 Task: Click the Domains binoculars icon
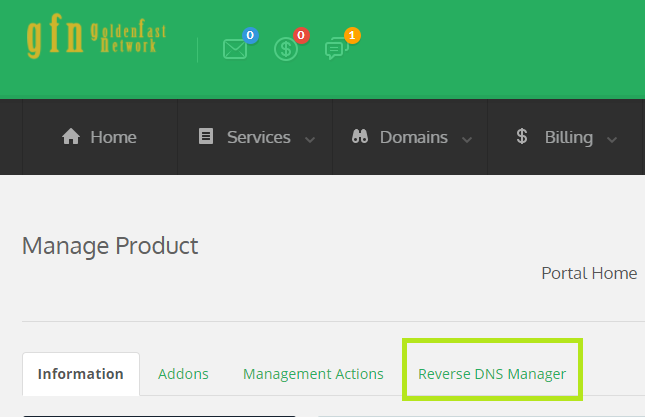point(360,137)
